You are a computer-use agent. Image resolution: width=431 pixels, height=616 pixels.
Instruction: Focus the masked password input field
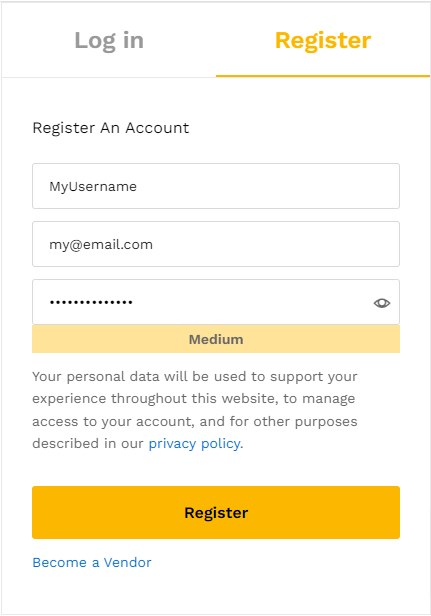coord(216,302)
